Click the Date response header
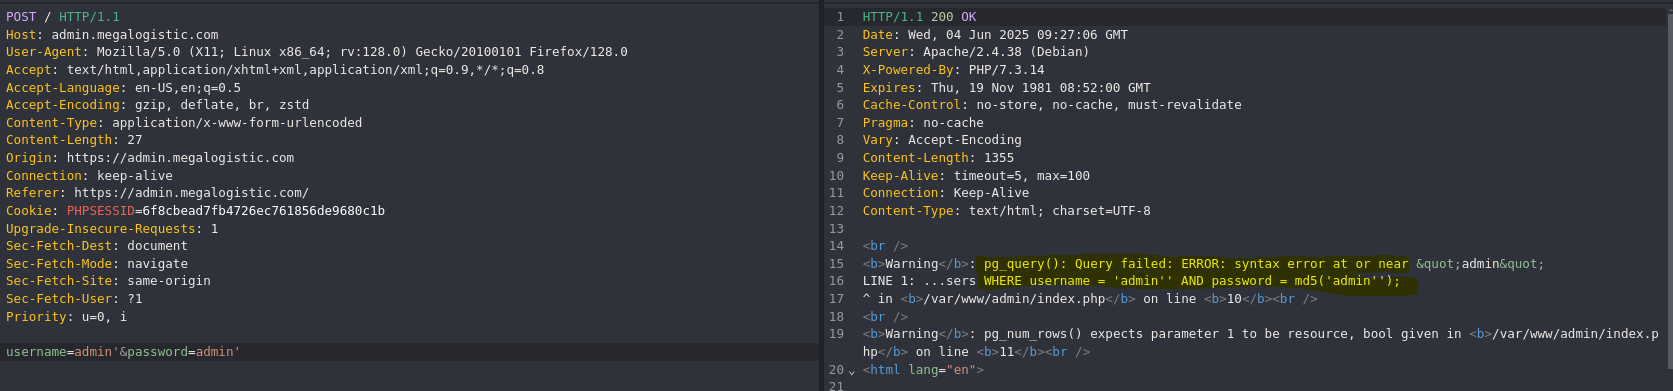Image resolution: width=1673 pixels, height=391 pixels. [995, 35]
